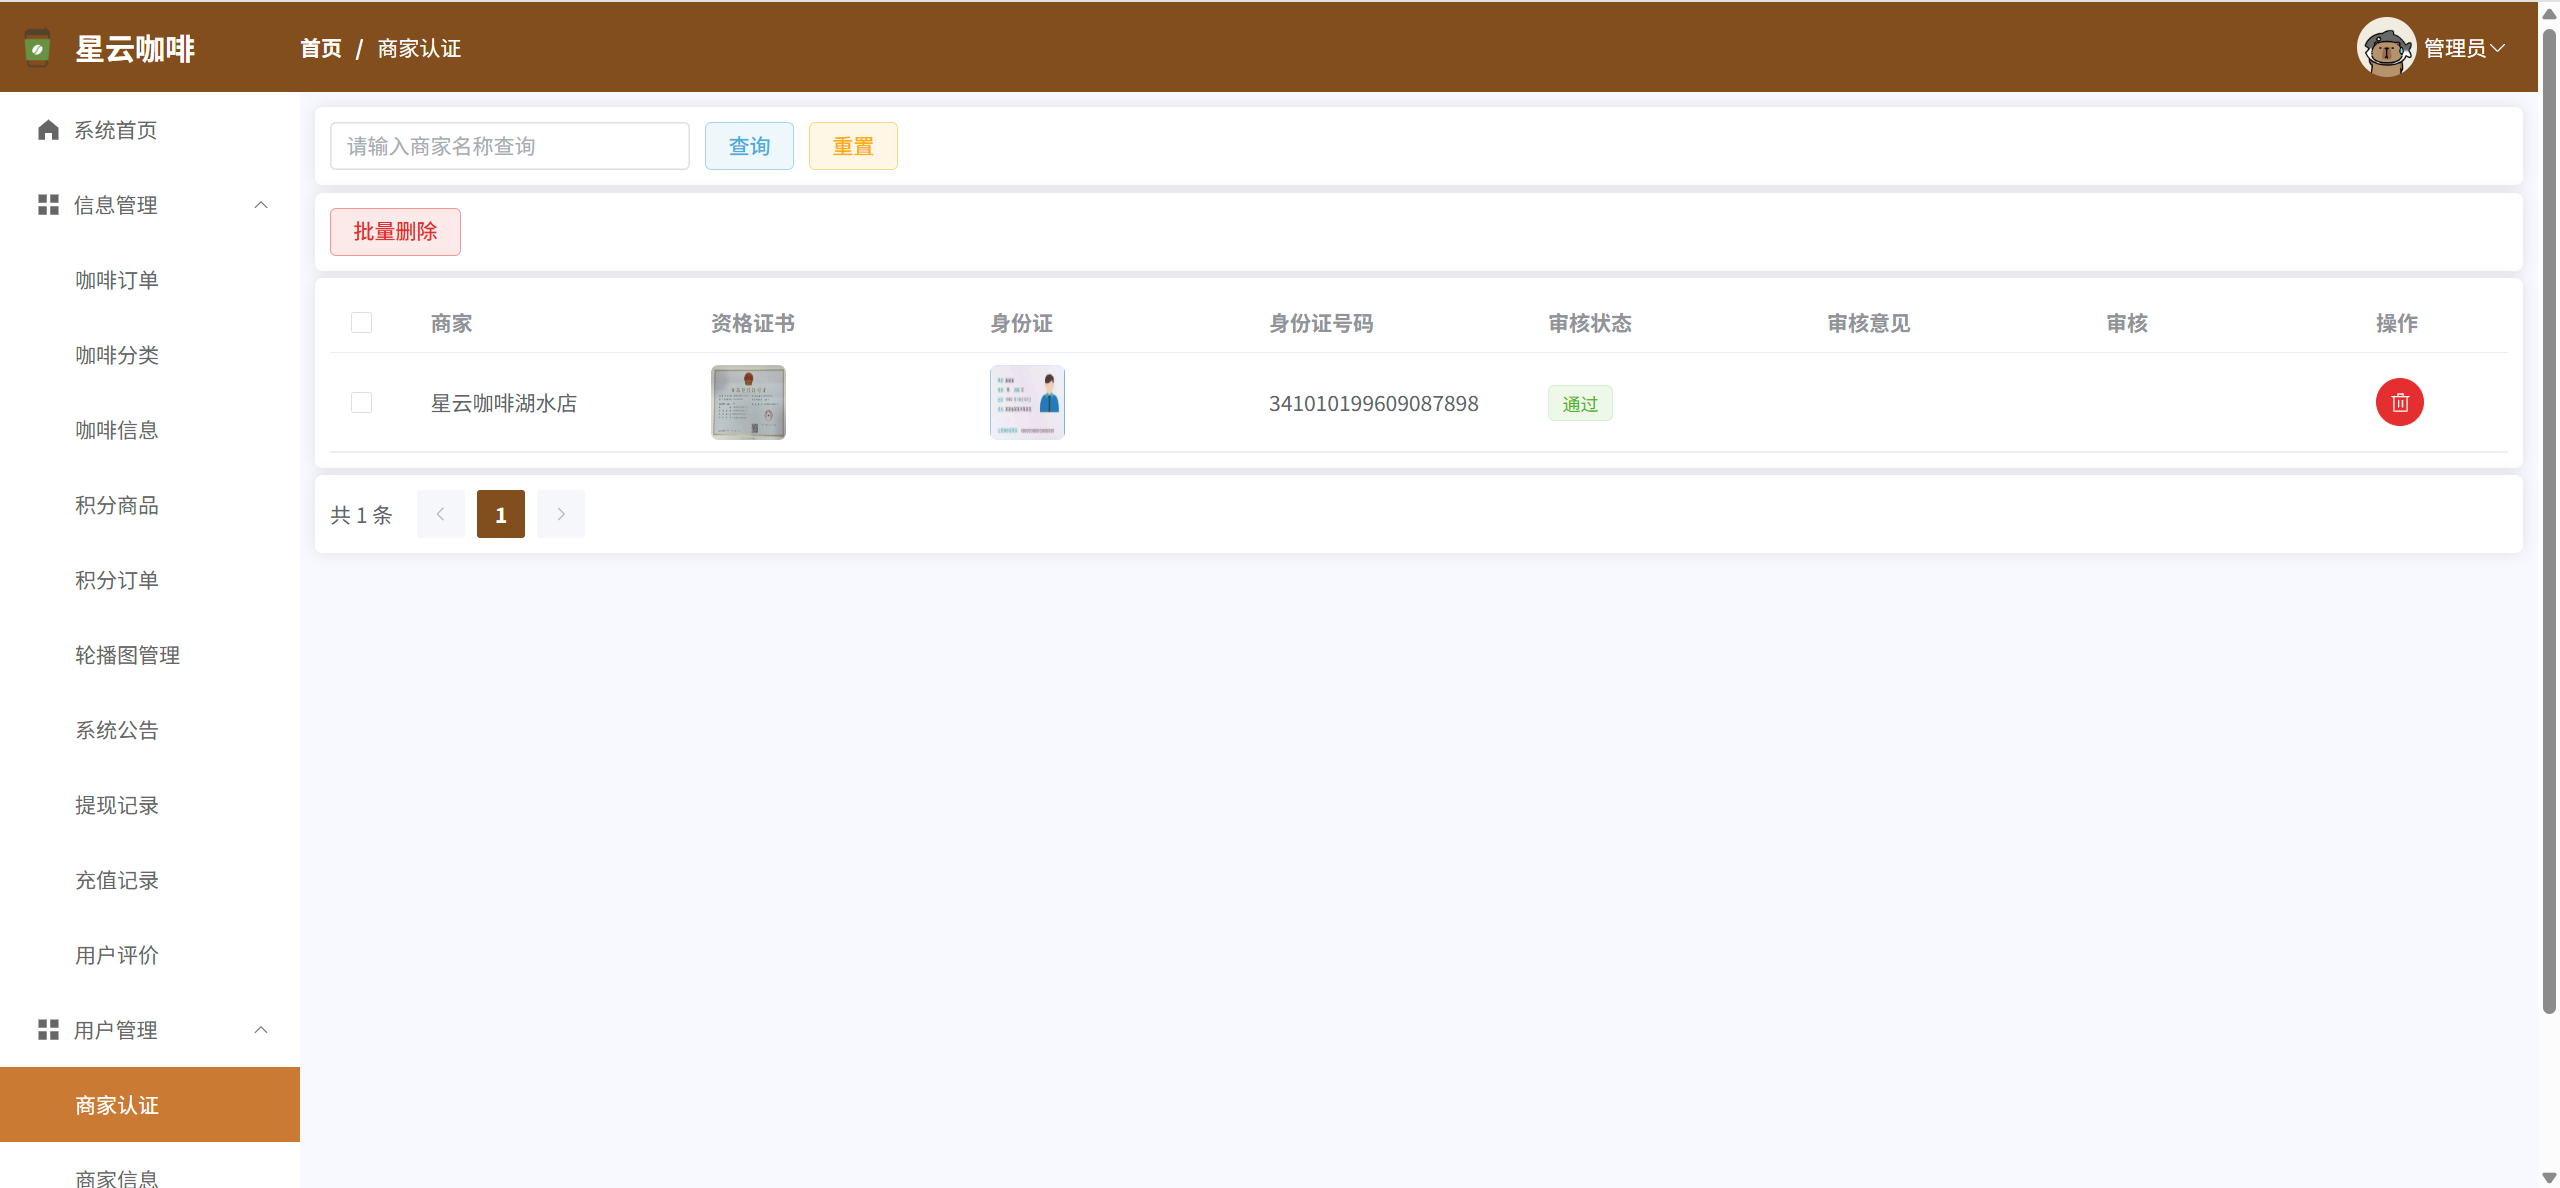Image resolution: width=2560 pixels, height=1188 pixels.
Task: Go to the previous page arrow
Action: coord(440,514)
